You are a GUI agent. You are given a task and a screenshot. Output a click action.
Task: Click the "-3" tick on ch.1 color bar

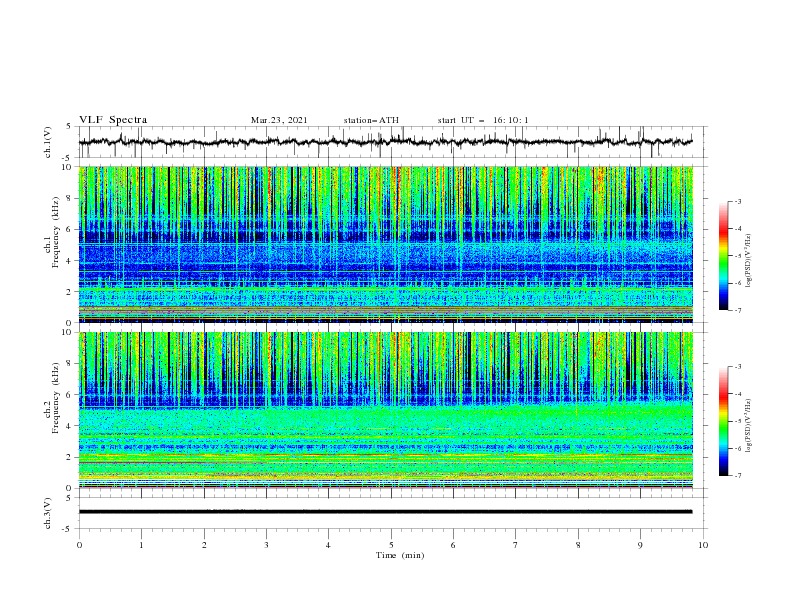click(x=738, y=201)
